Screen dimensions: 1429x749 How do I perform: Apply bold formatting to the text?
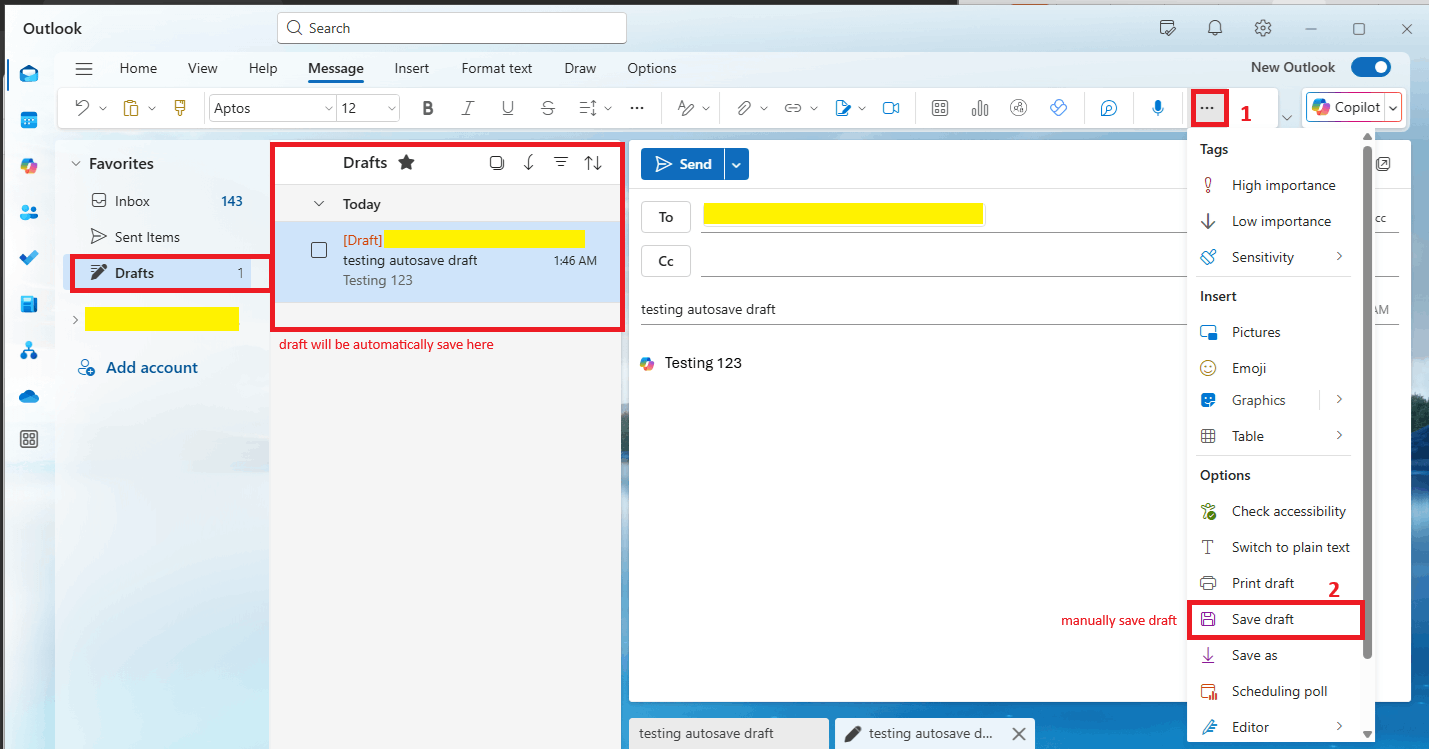click(x=427, y=108)
